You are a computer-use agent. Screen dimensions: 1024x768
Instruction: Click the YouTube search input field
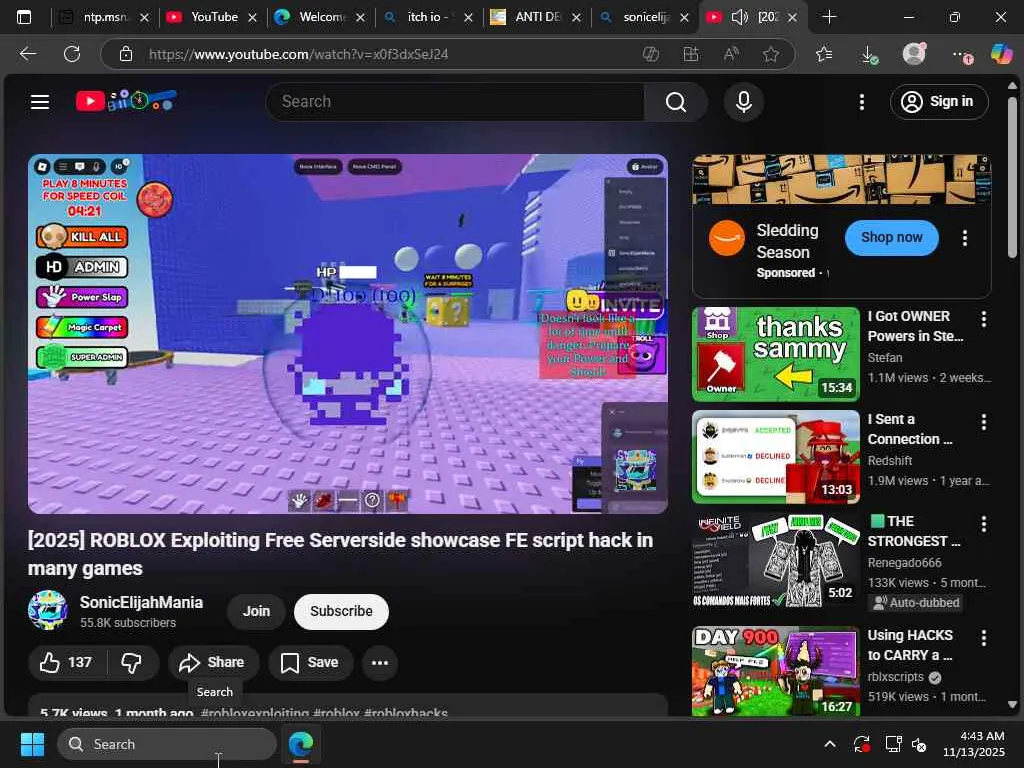[456, 102]
